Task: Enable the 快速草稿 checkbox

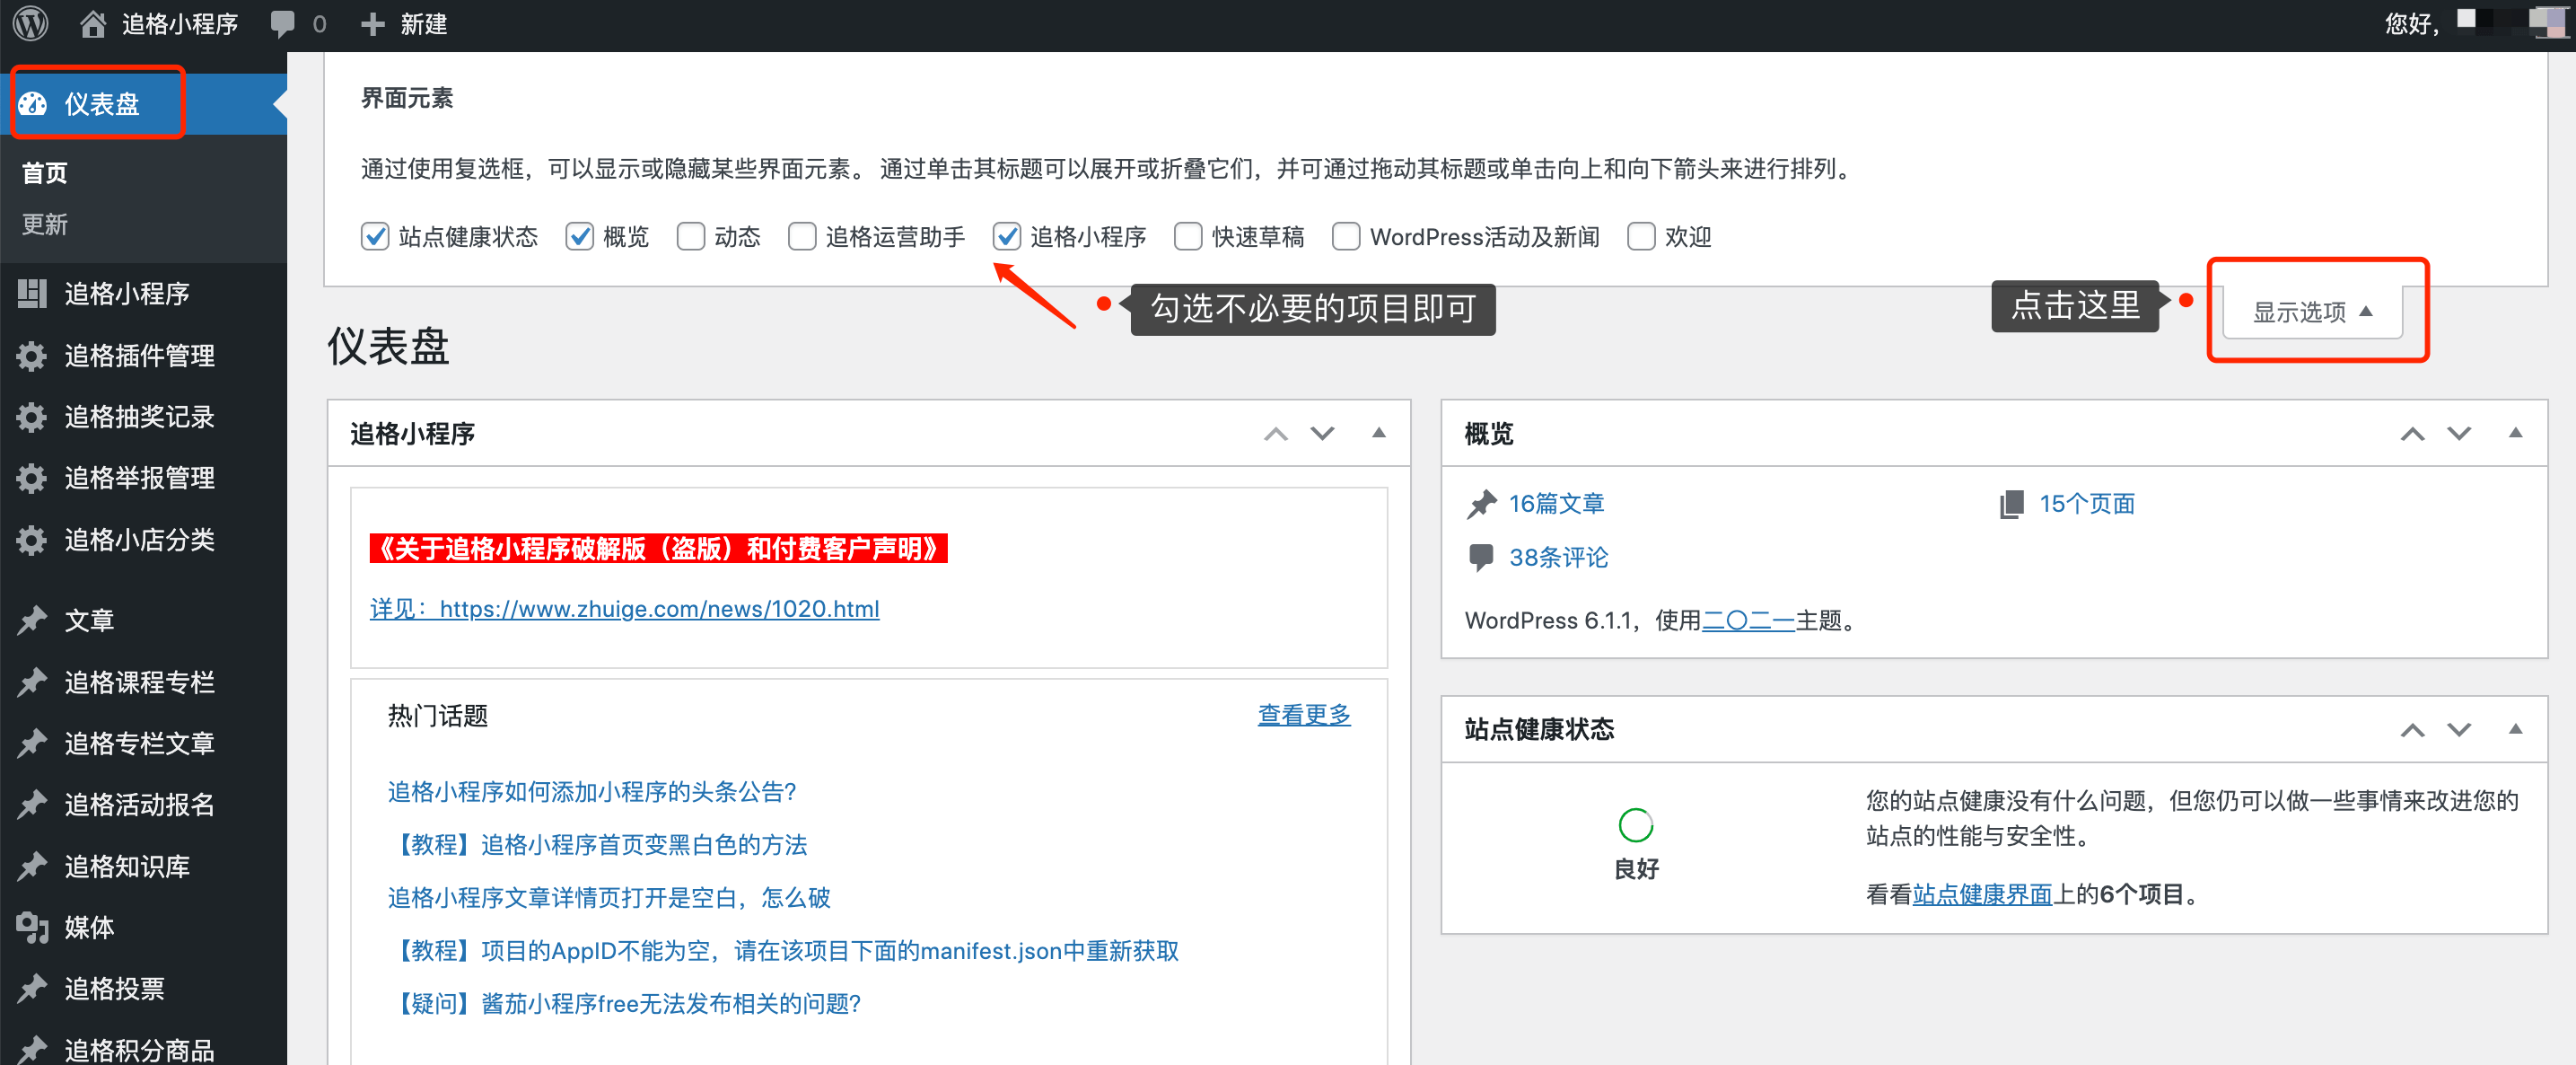Action: [x=1188, y=237]
